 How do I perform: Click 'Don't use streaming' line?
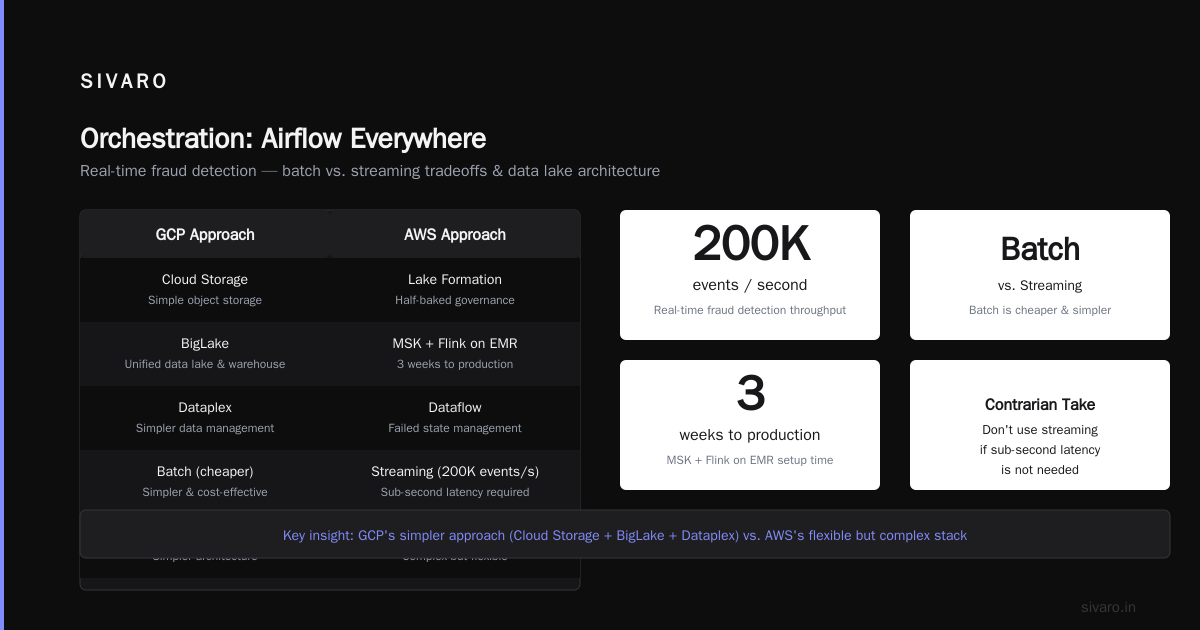(1040, 430)
